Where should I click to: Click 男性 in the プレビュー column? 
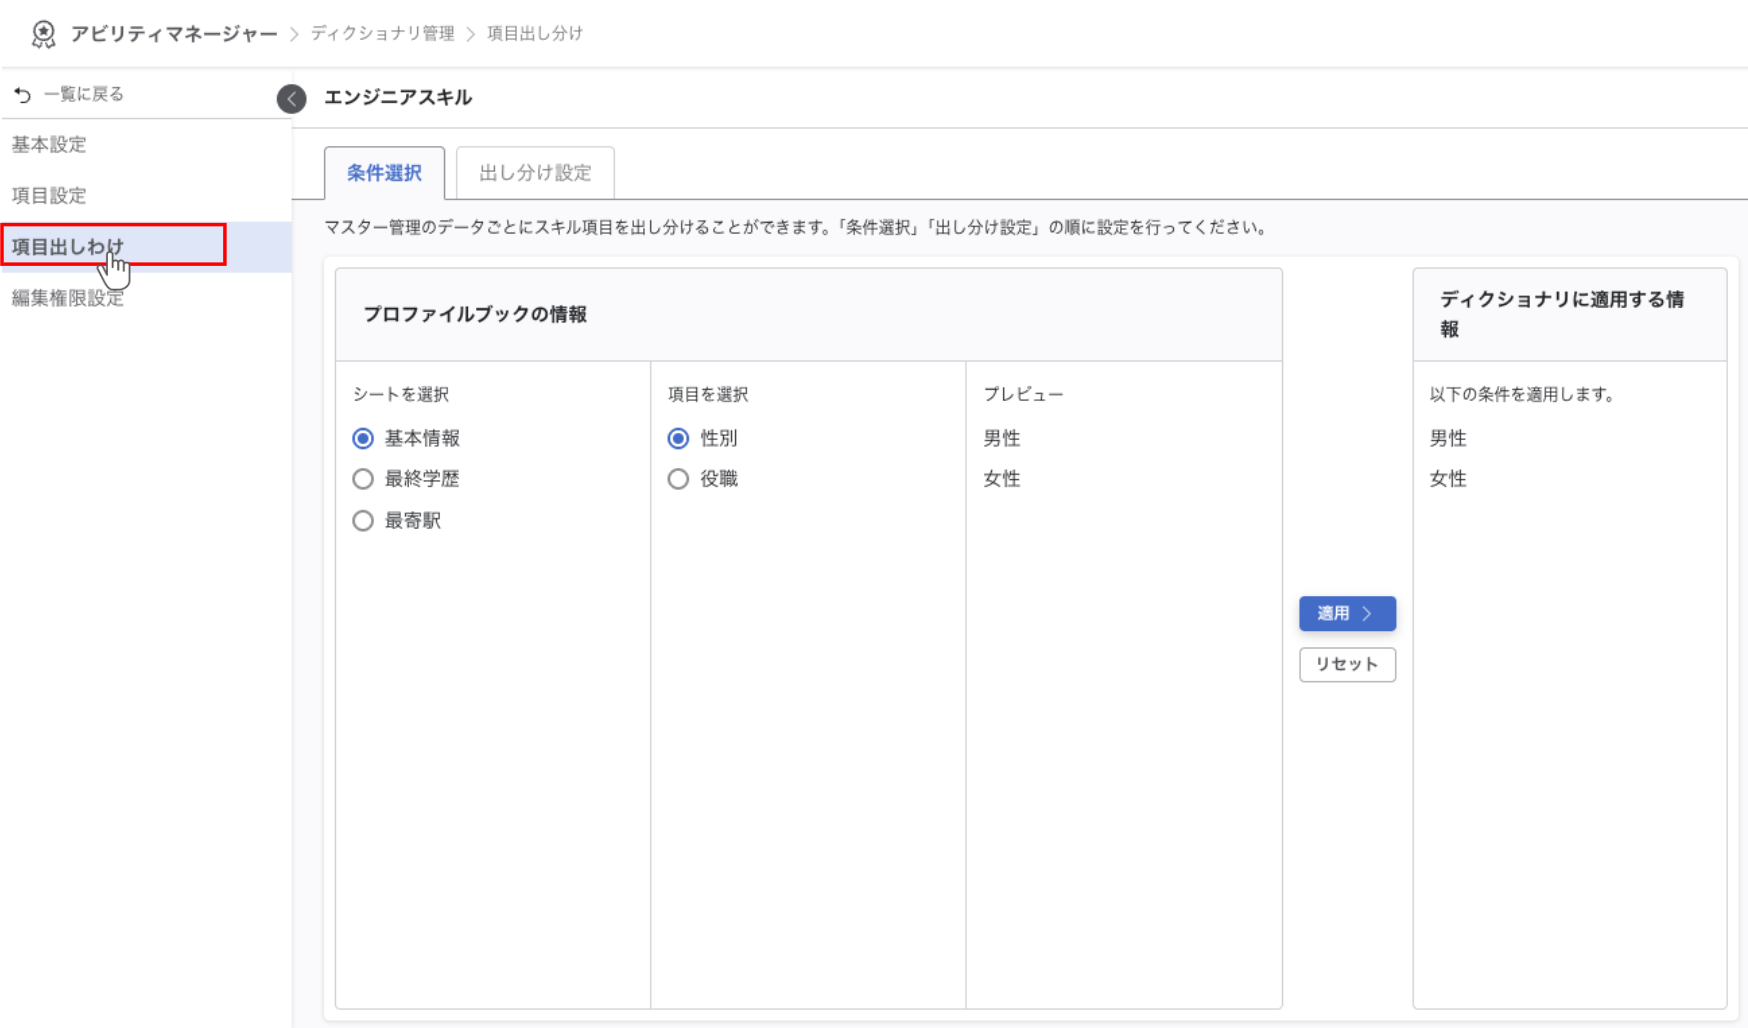point(1001,438)
